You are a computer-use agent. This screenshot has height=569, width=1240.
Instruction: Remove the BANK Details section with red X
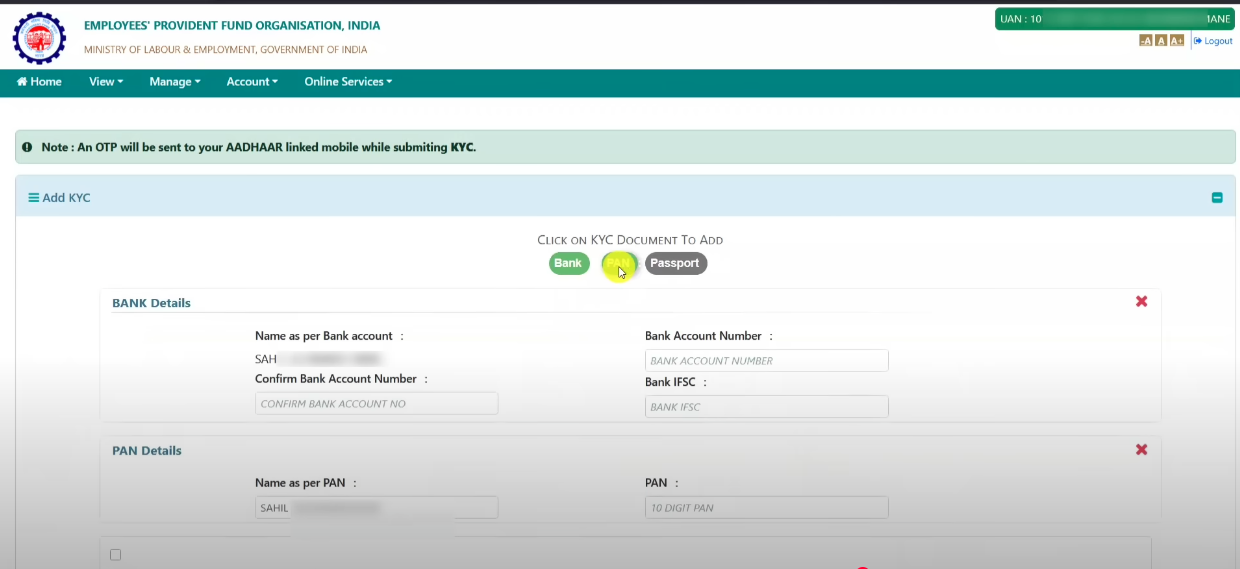click(1141, 302)
